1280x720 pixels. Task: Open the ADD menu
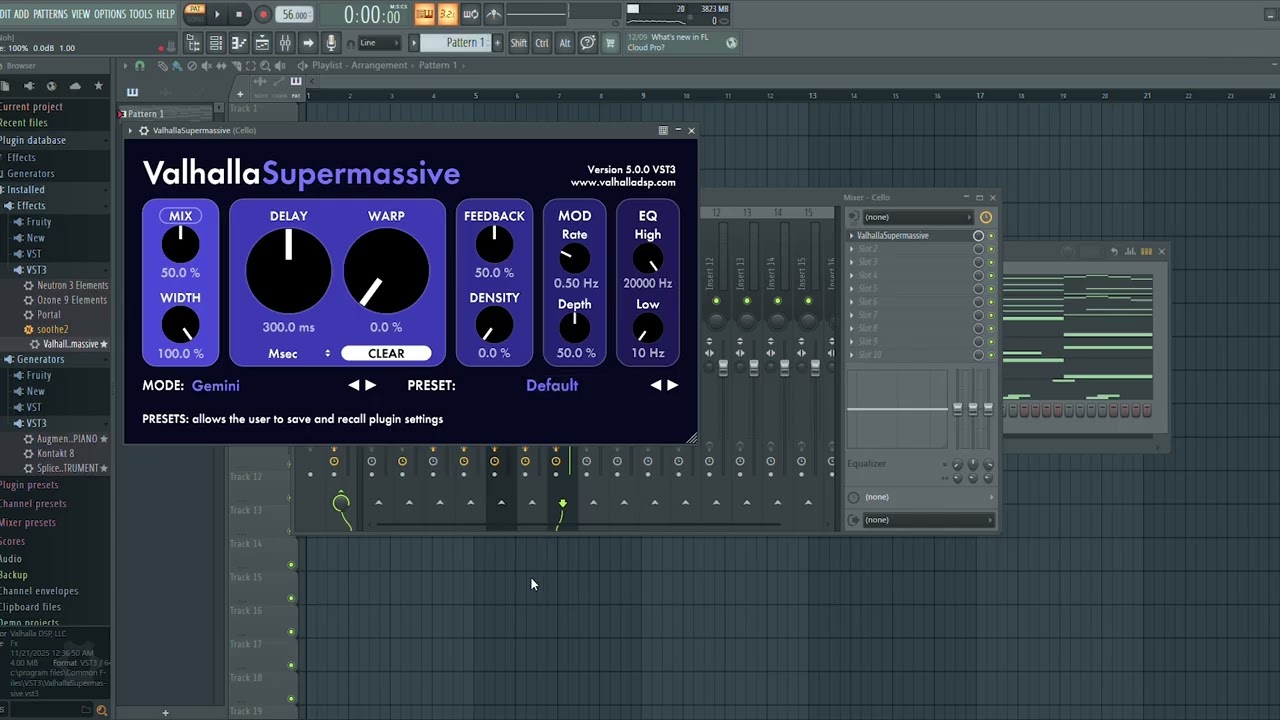tap(21, 14)
